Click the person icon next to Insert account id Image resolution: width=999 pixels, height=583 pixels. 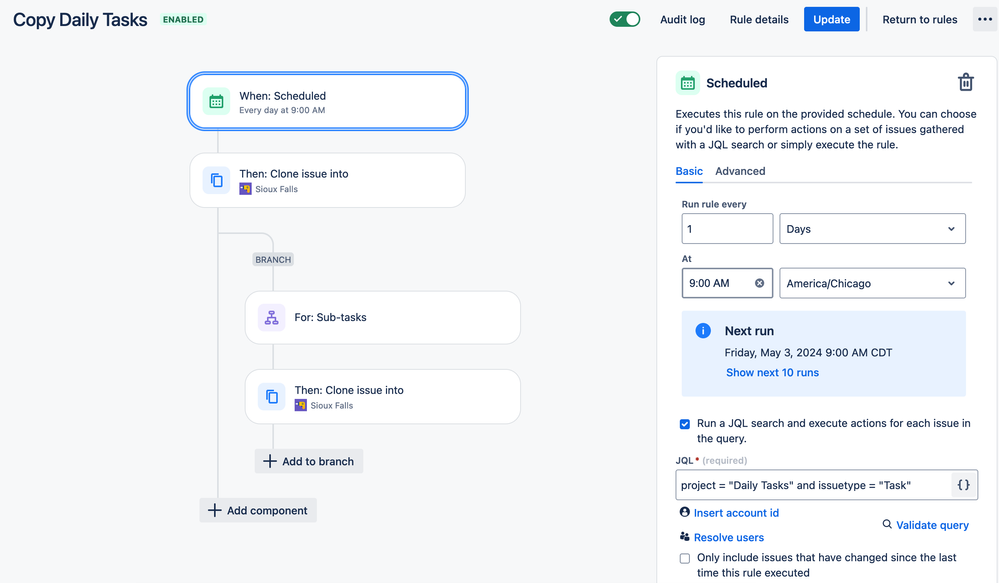coord(684,512)
